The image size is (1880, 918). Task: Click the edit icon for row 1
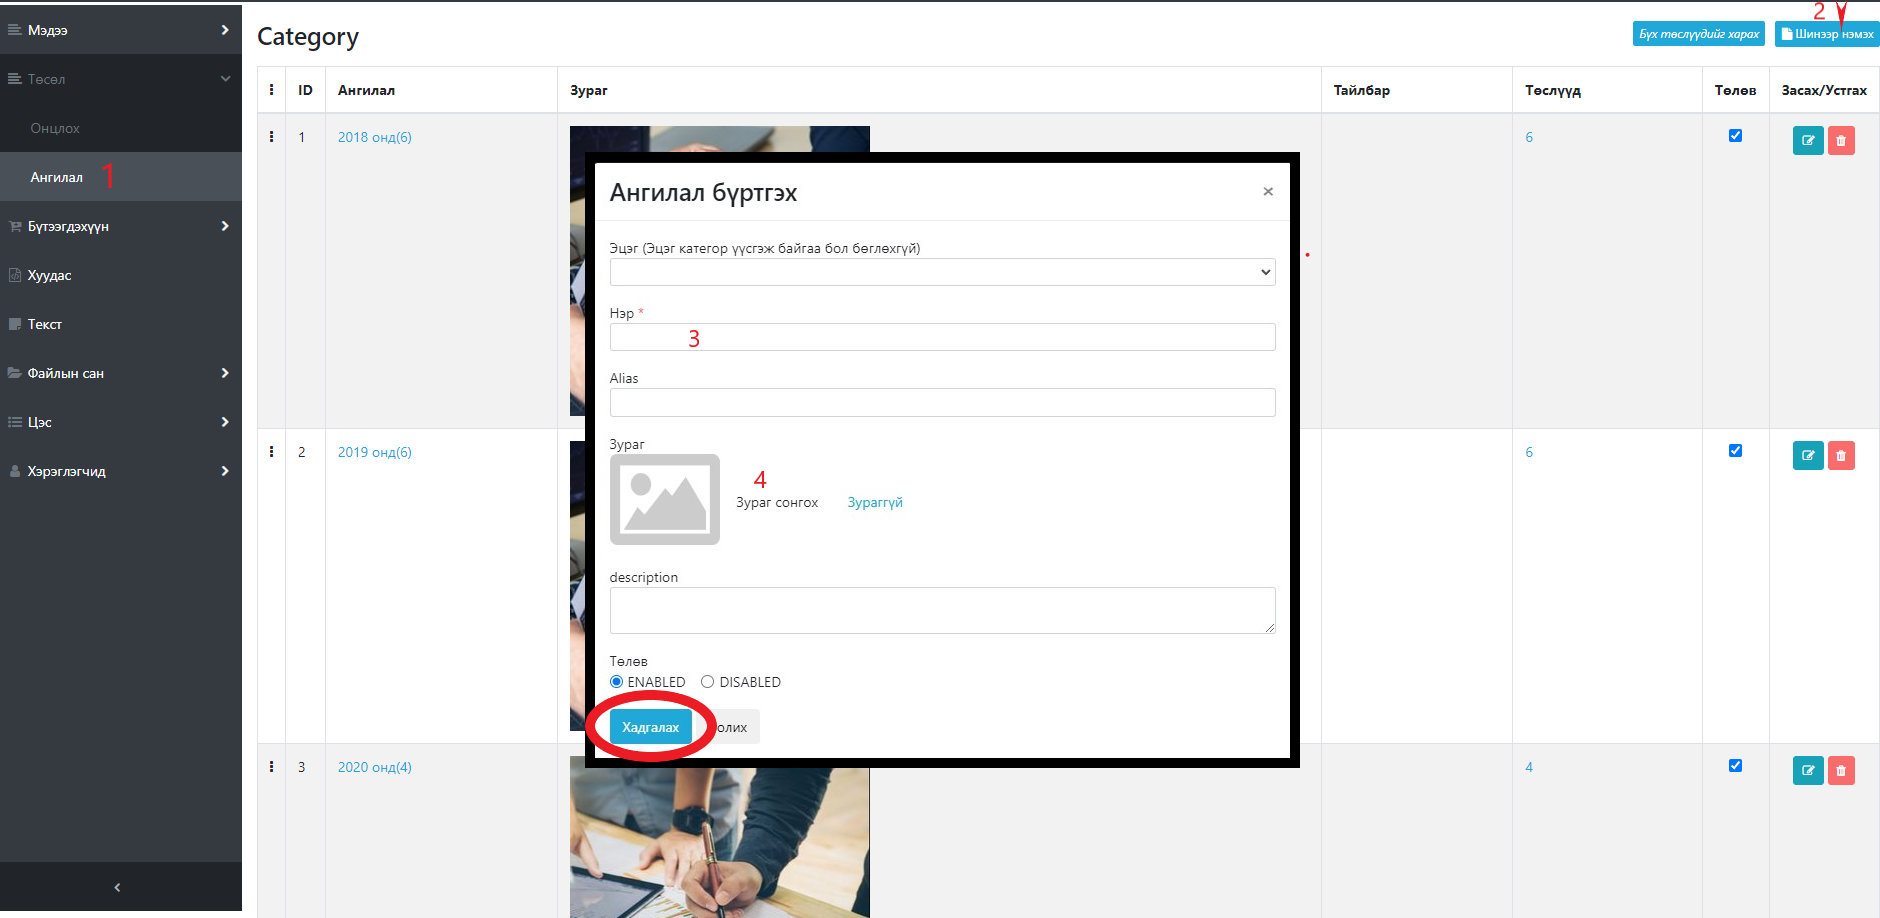[x=1807, y=141]
